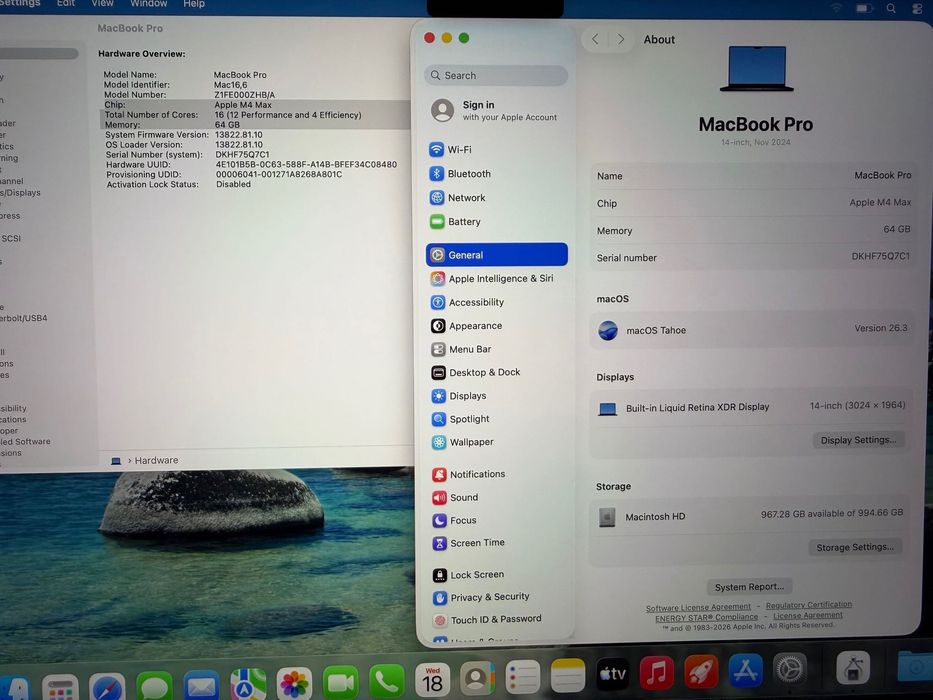Open Photos from the Dock
Viewport: 933px width, 700px height.
[295, 685]
